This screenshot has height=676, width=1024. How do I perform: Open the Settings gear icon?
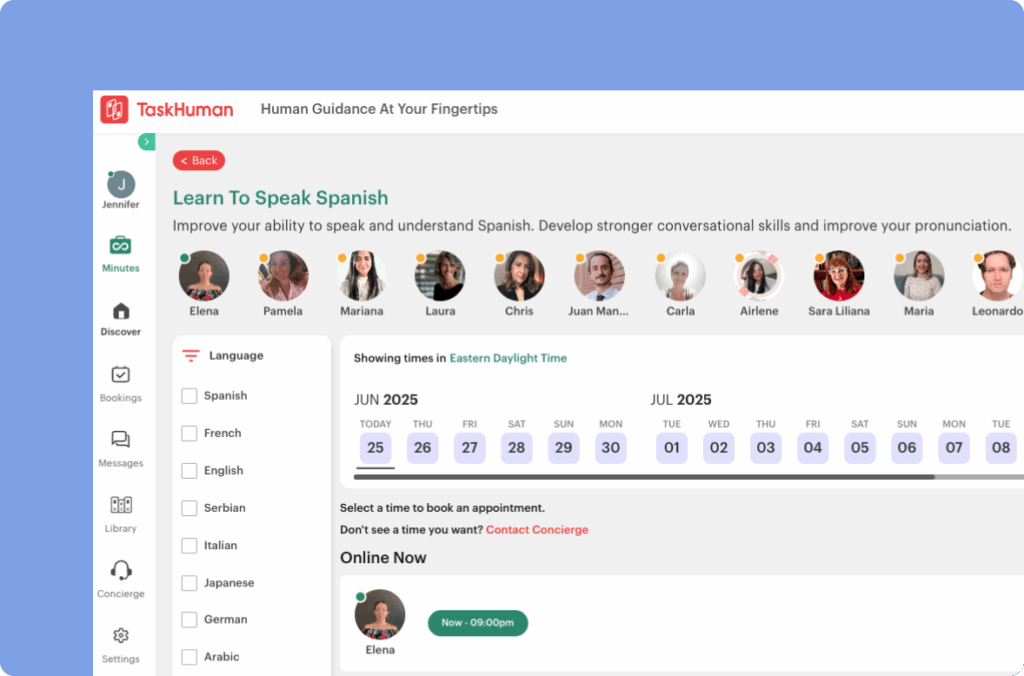pyautogui.click(x=120, y=636)
